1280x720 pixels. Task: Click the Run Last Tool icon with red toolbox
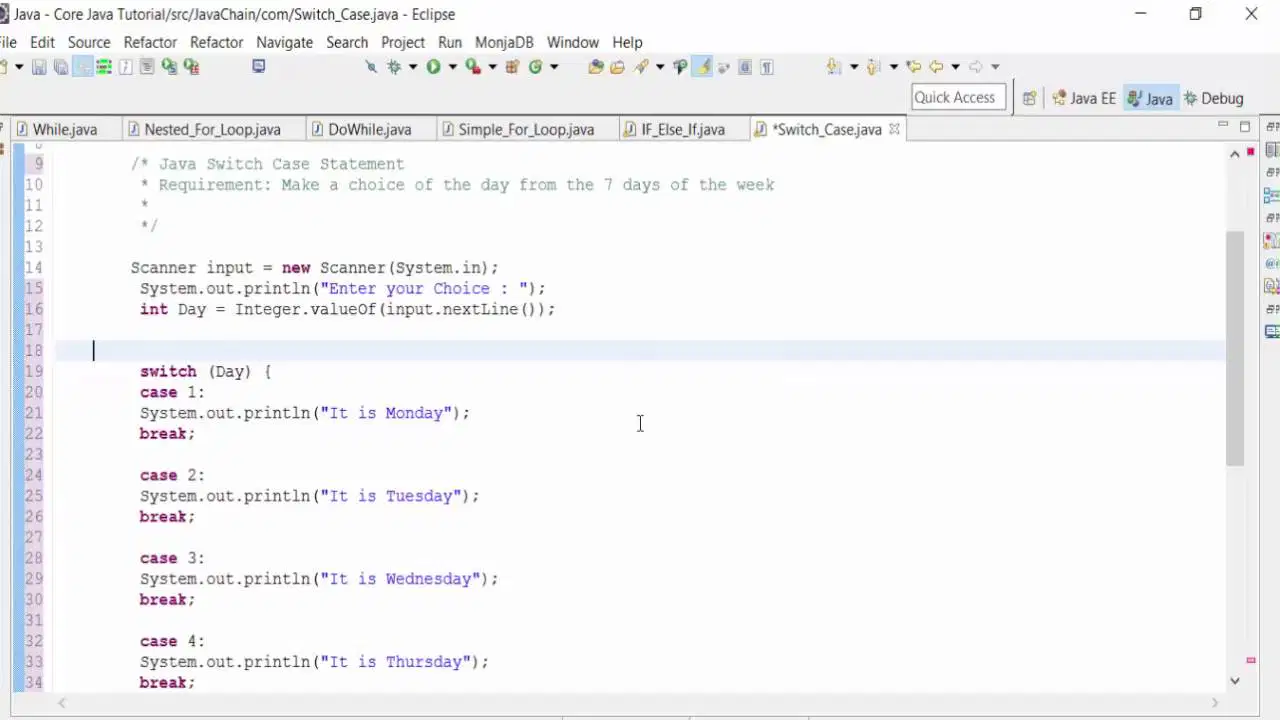click(x=473, y=67)
